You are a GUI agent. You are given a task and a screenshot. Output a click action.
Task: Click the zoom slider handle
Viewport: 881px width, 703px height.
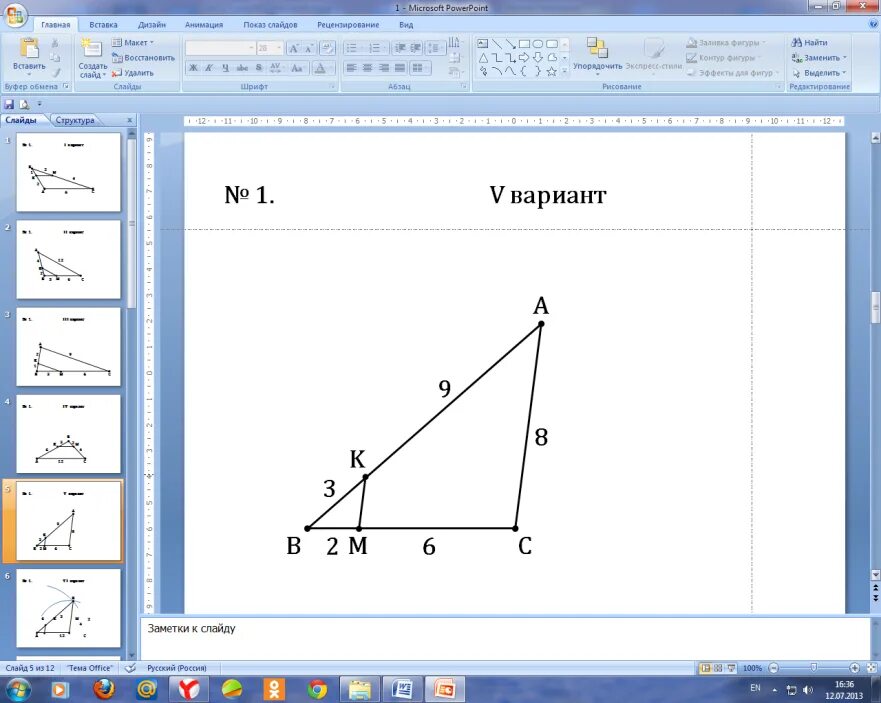tap(814, 668)
